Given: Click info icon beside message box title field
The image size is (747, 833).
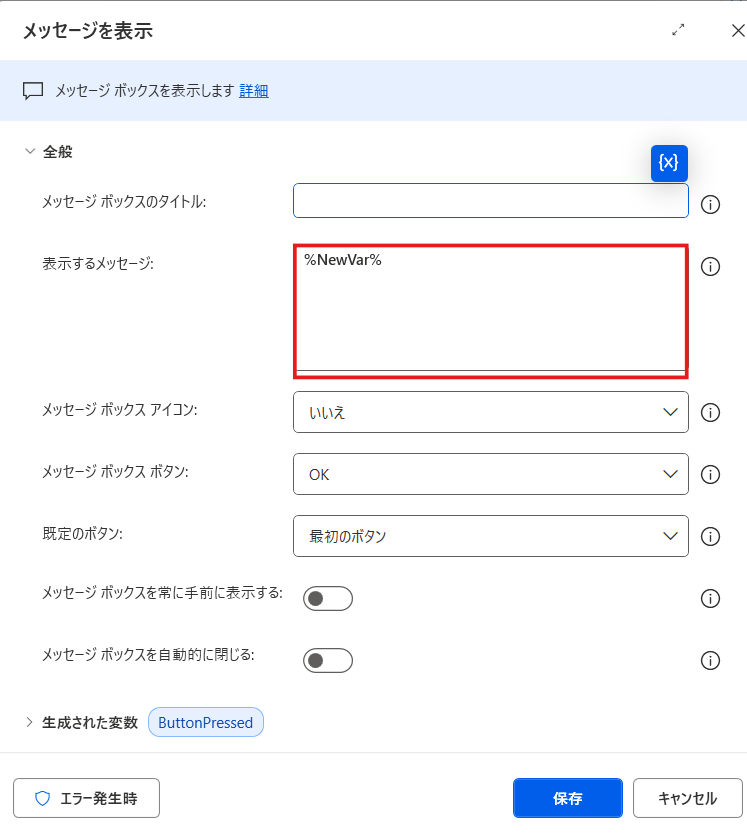Looking at the screenshot, I should (x=711, y=204).
